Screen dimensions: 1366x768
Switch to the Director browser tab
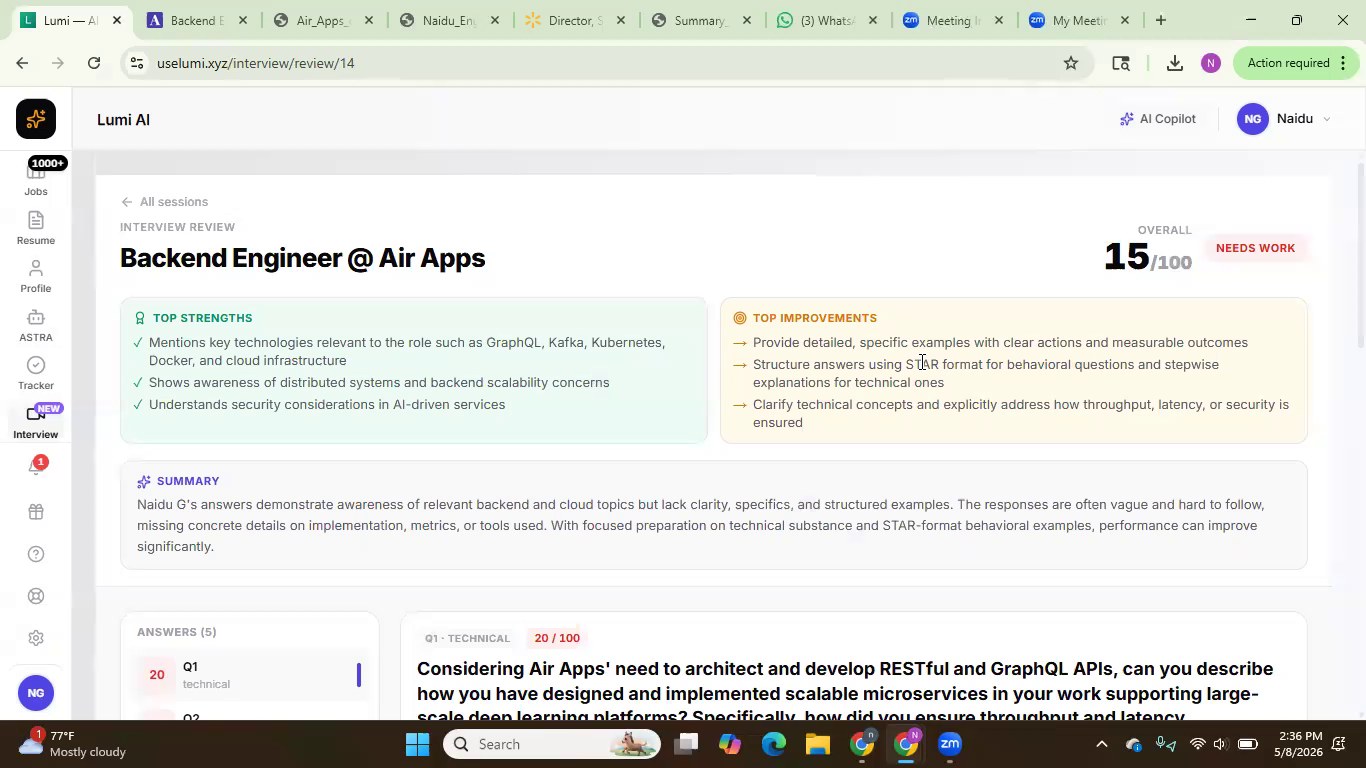tap(574, 20)
